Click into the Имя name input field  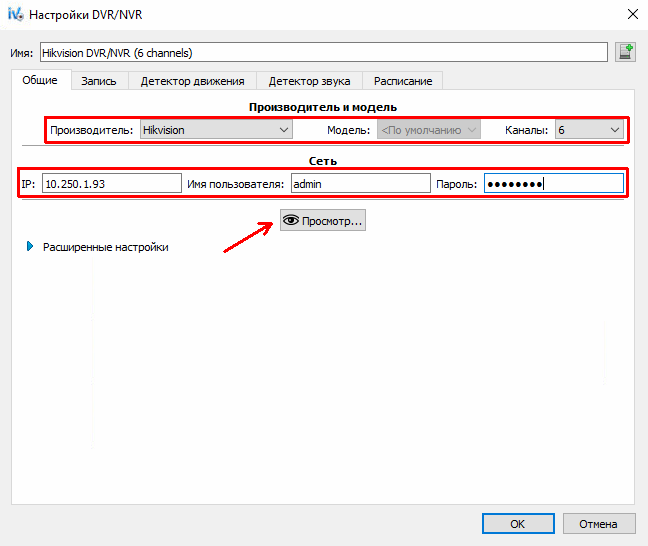click(324, 52)
